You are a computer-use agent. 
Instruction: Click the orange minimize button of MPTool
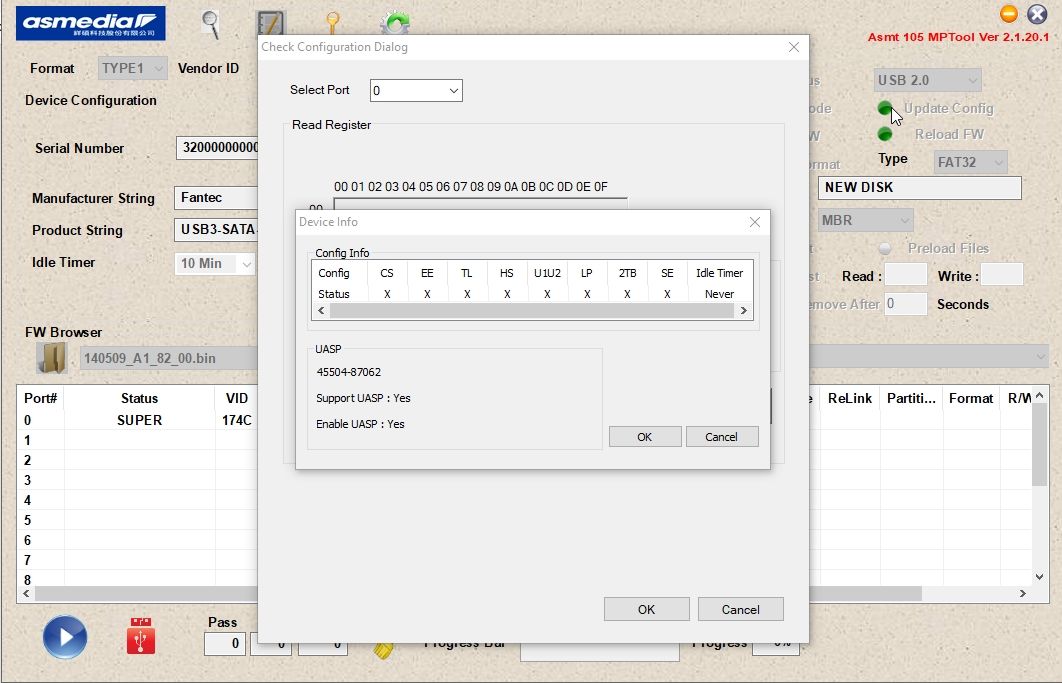pos(1008,14)
